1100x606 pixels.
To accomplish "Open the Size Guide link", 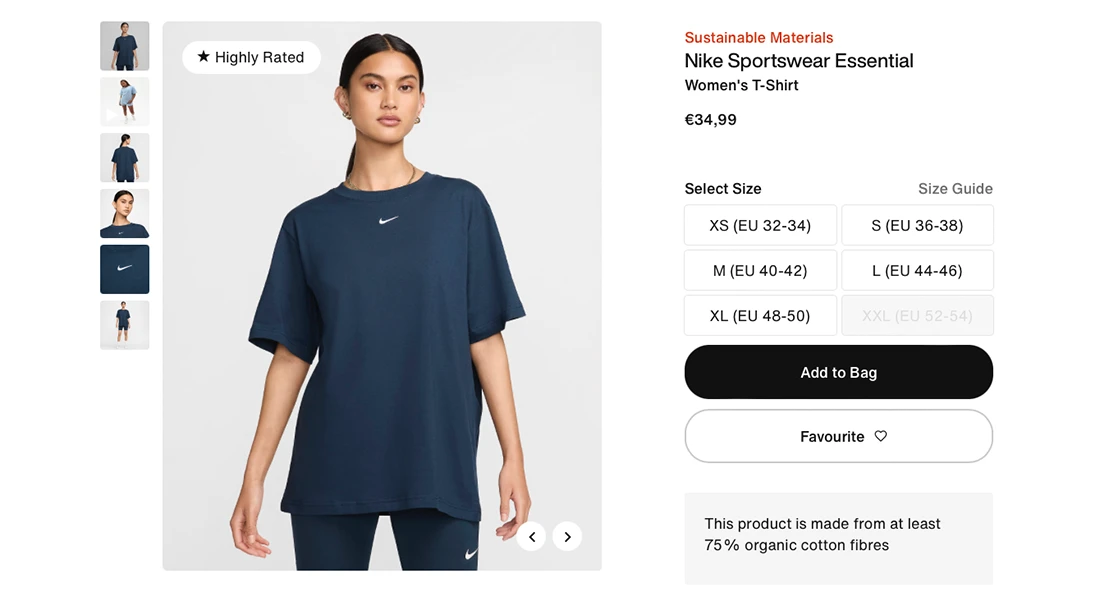I will (955, 188).
